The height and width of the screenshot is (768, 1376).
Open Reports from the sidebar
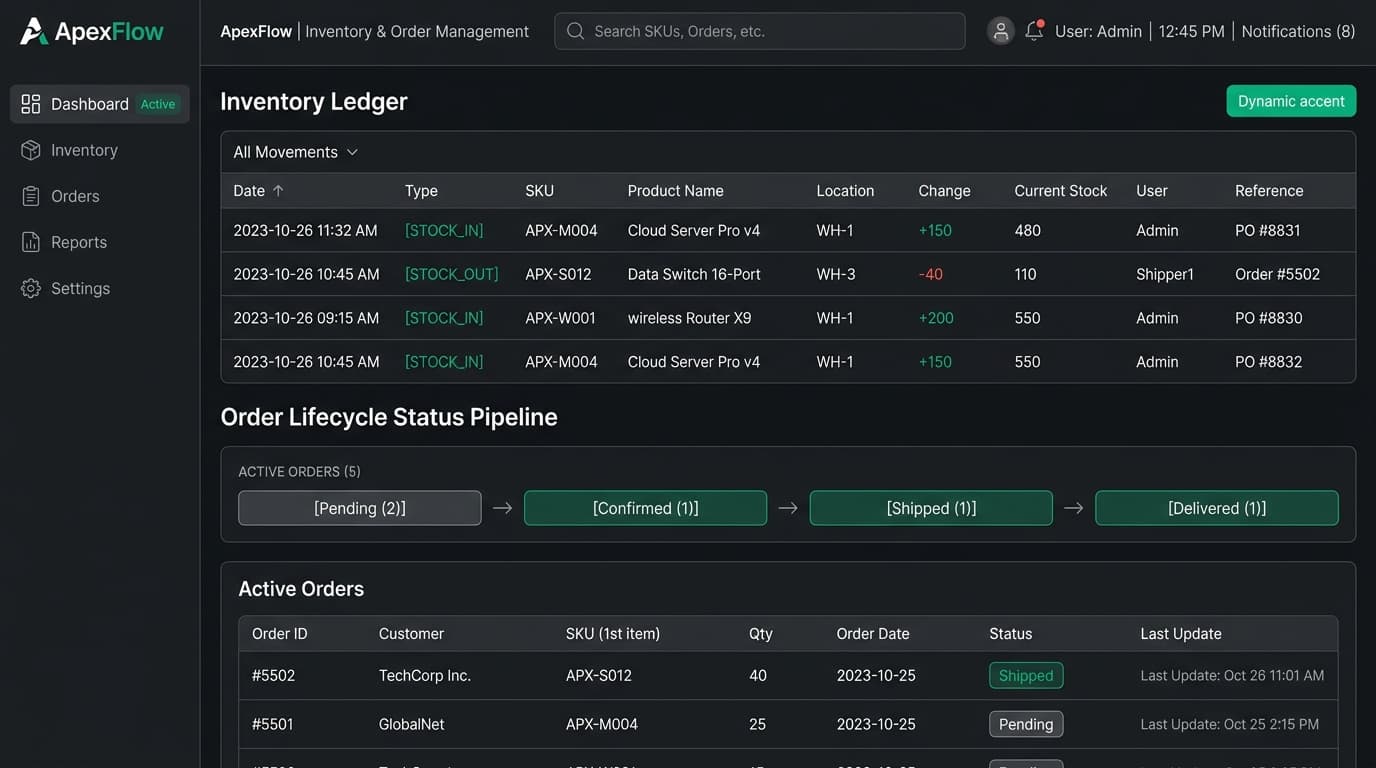(100, 242)
